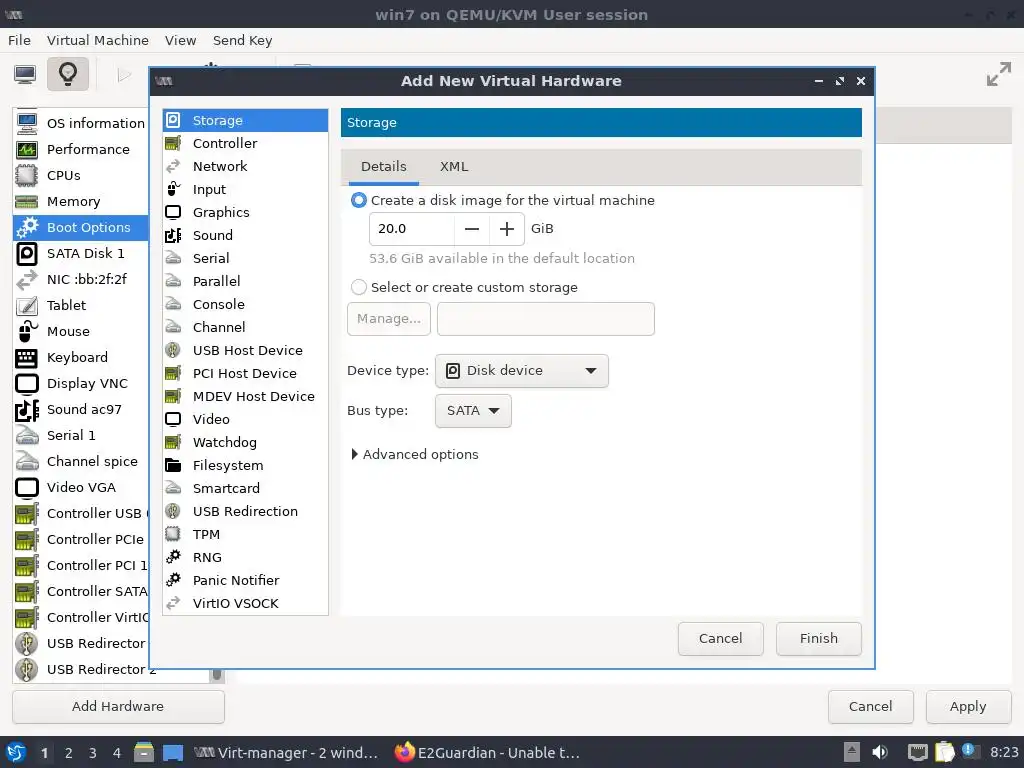Open the taskbar volume speaker icon
Screen dimensions: 1024x768
880,752
